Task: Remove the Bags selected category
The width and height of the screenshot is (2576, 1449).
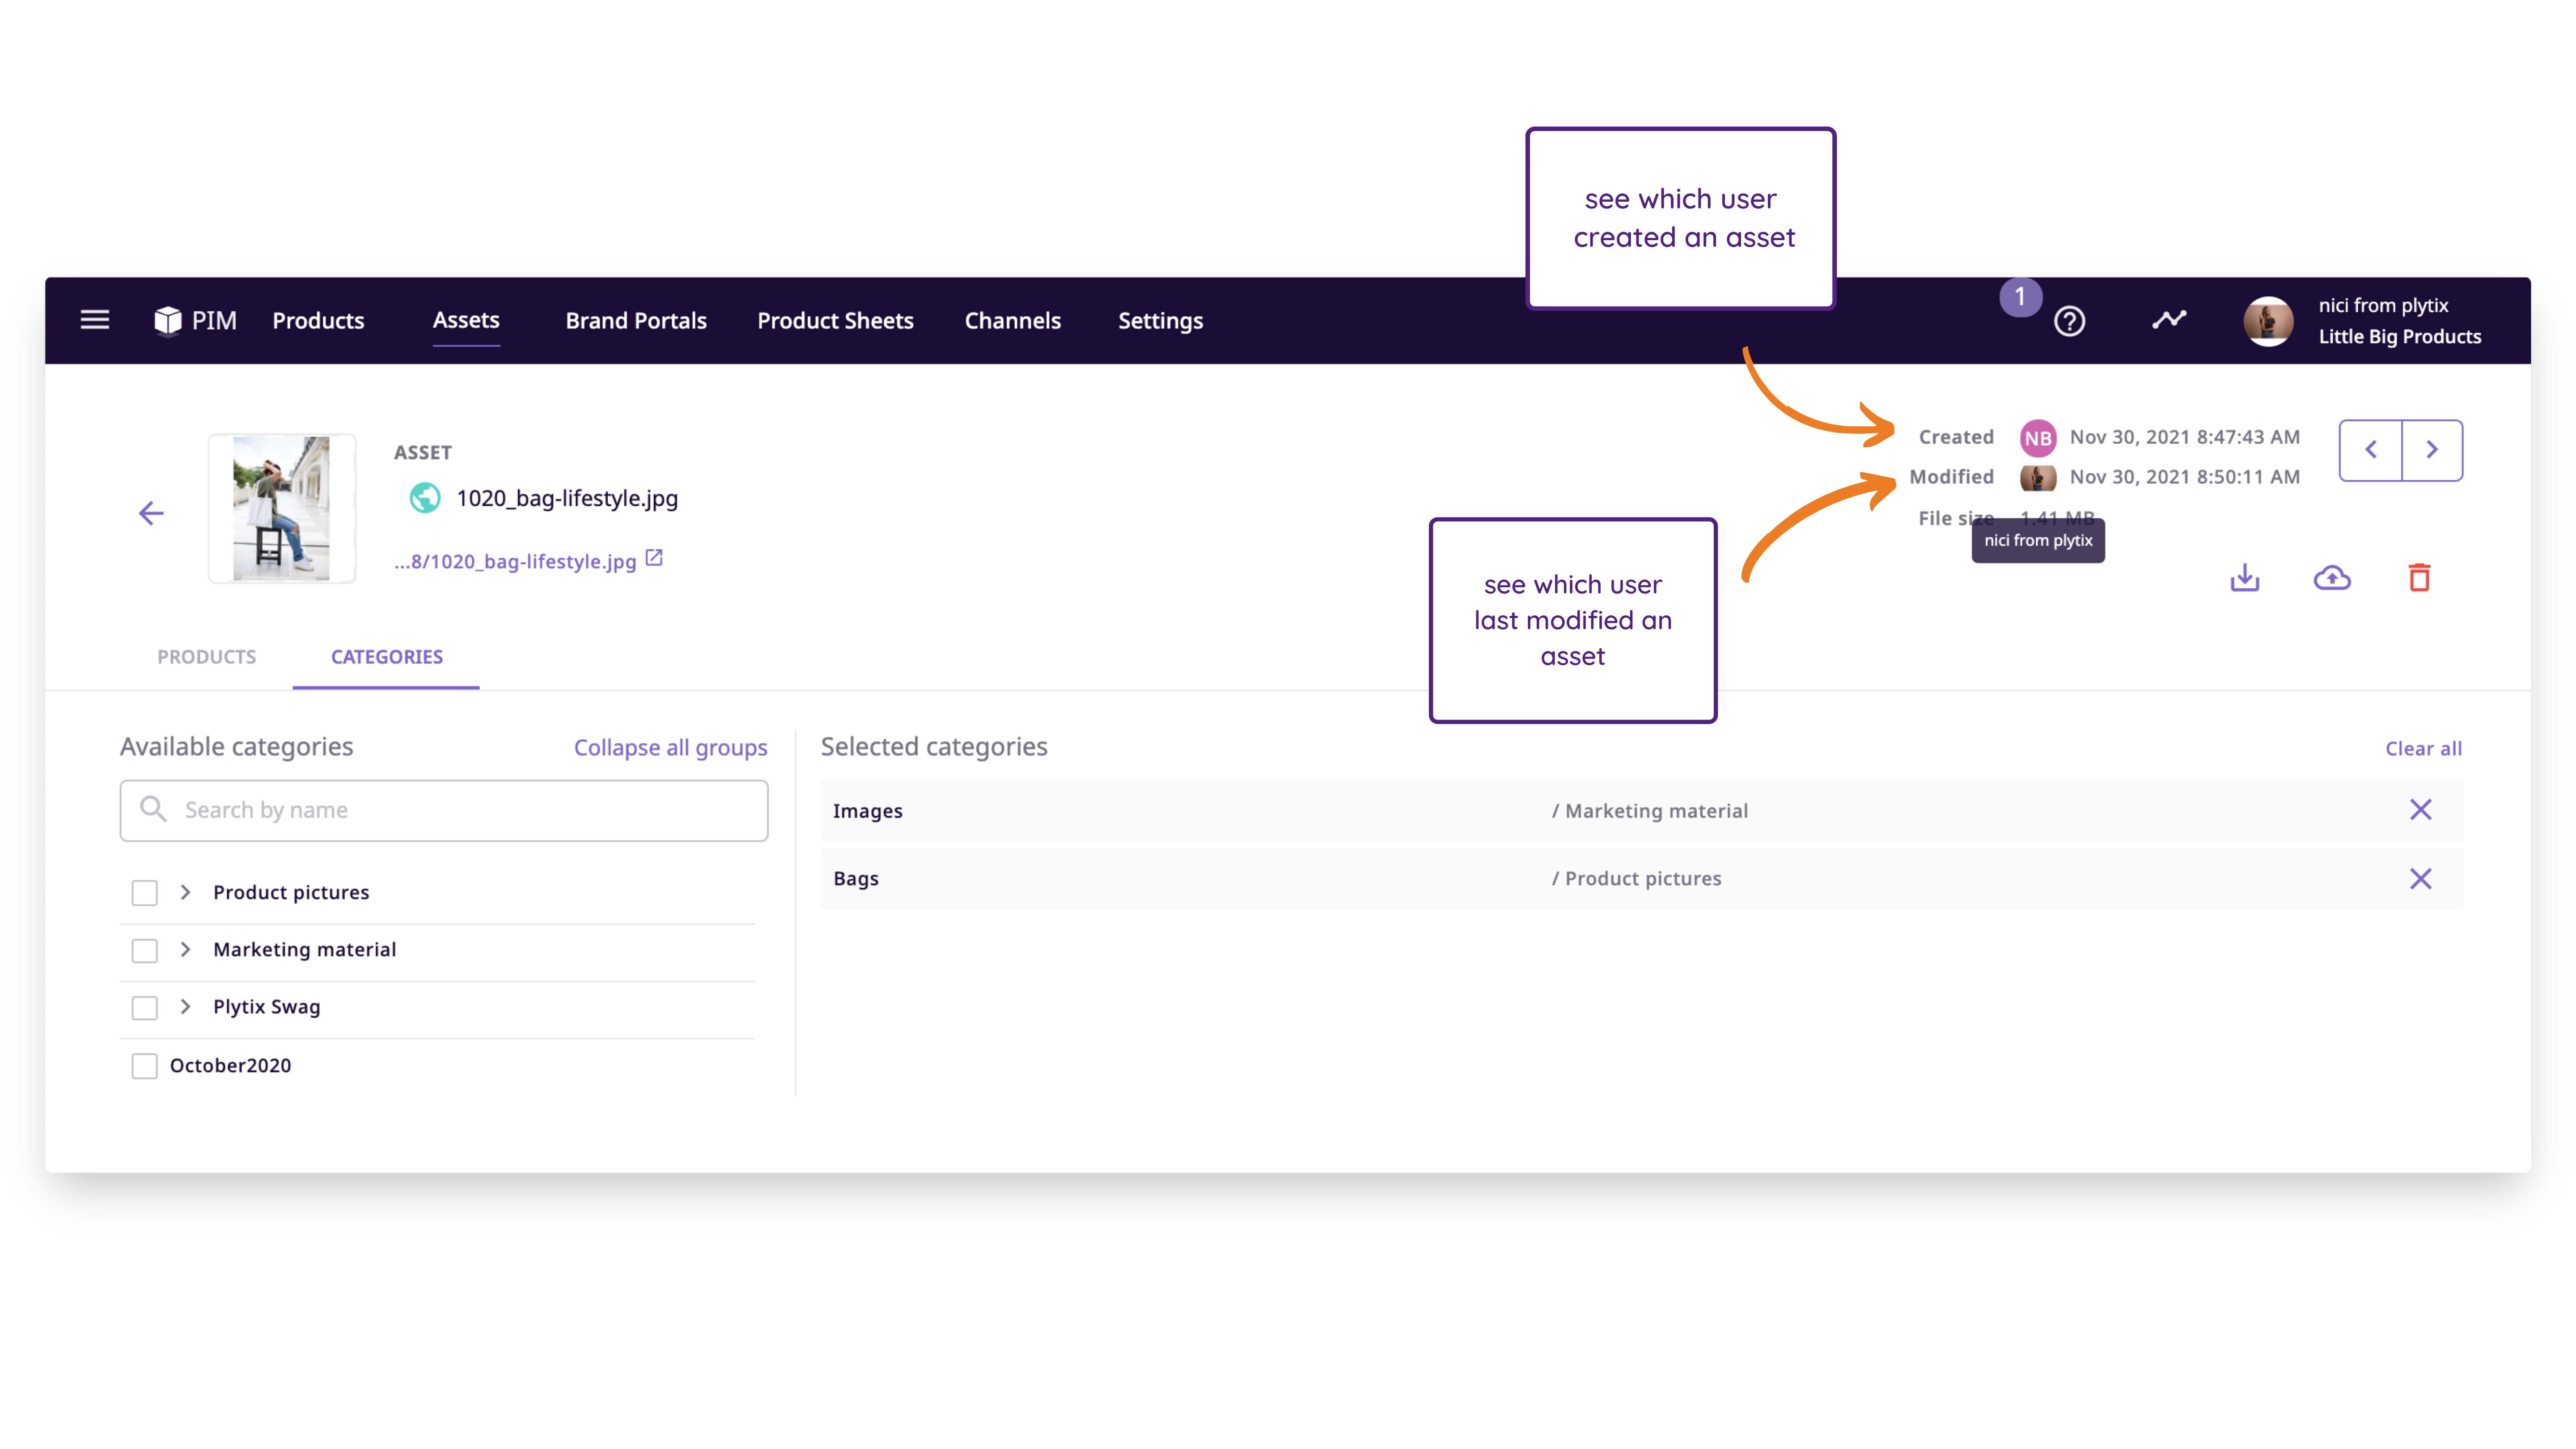Action: coord(2421,879)
